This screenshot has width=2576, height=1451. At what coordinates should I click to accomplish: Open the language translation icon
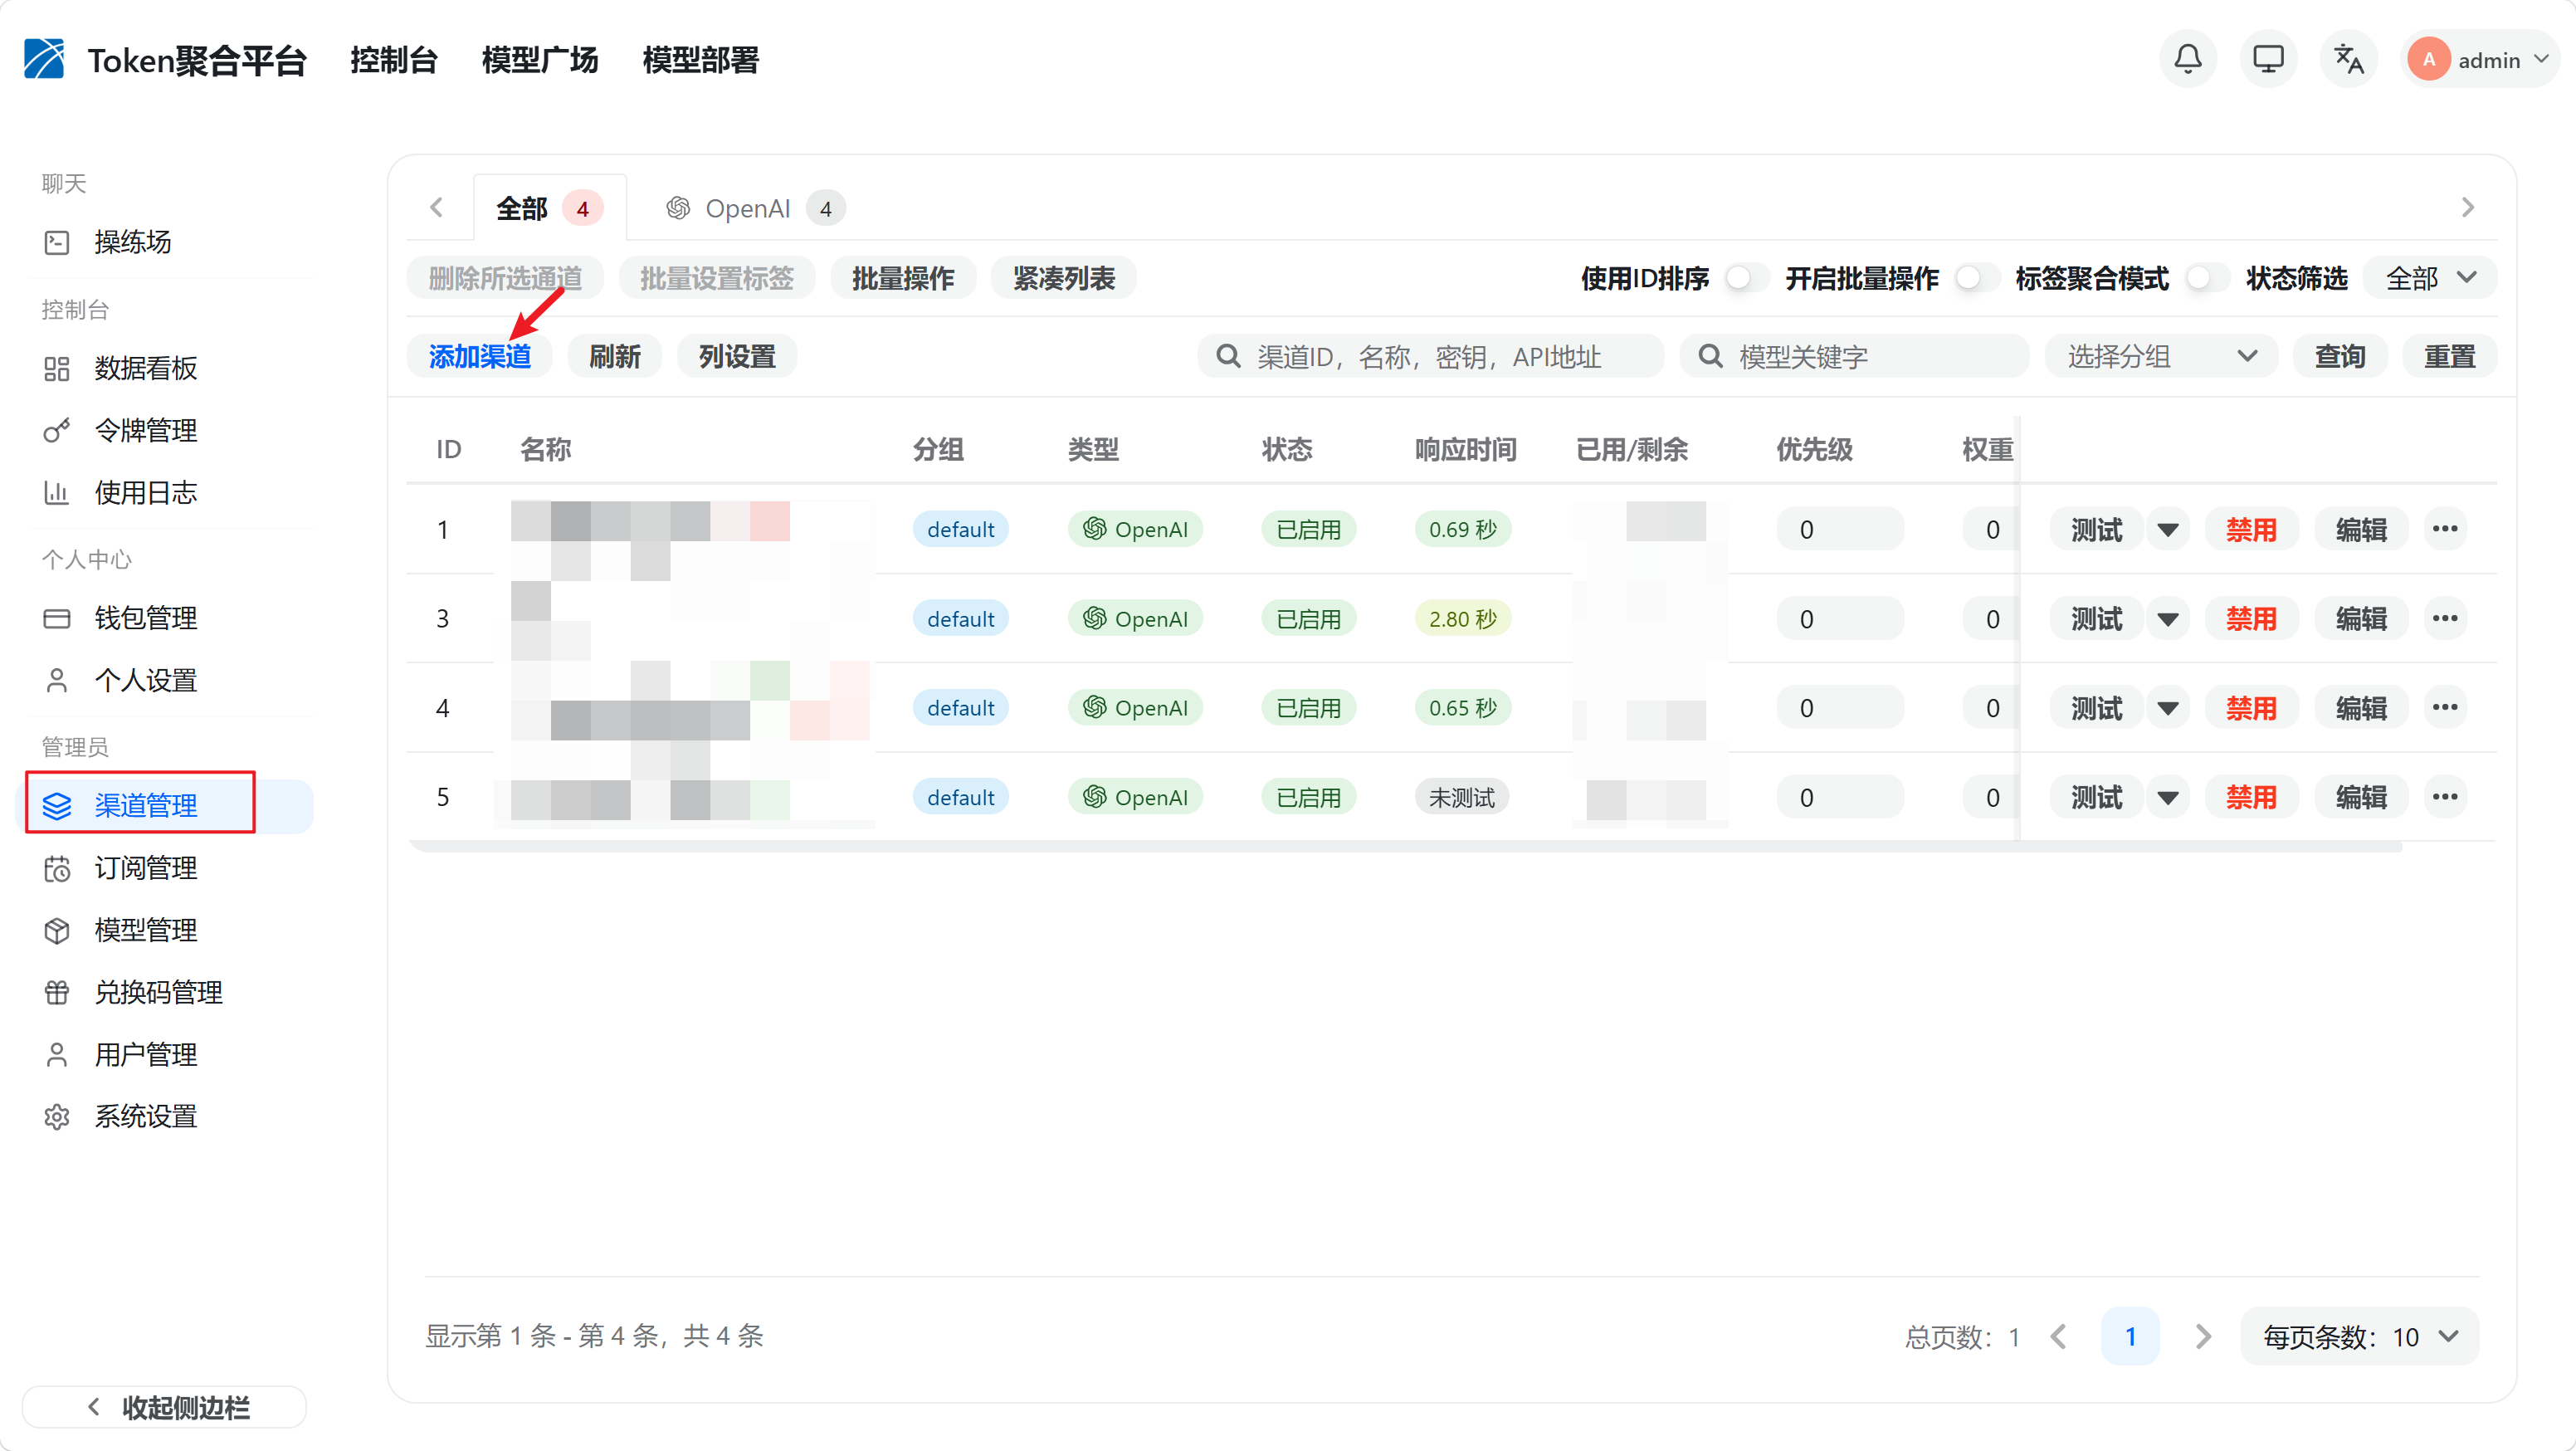2348,60
